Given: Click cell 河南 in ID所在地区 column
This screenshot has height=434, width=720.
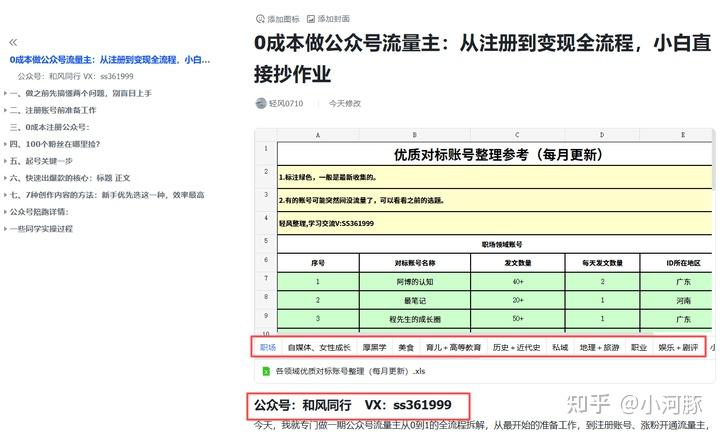Looking at the screenshot, I should tap(676, 300).
